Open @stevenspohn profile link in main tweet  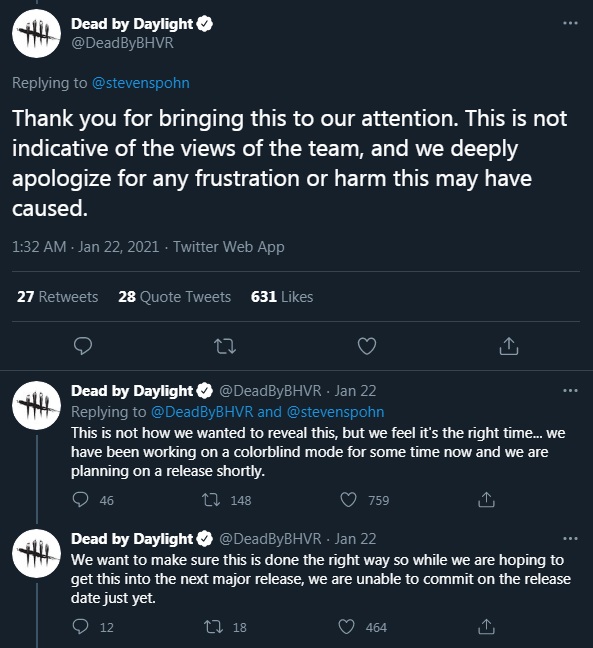pos(141,83)
